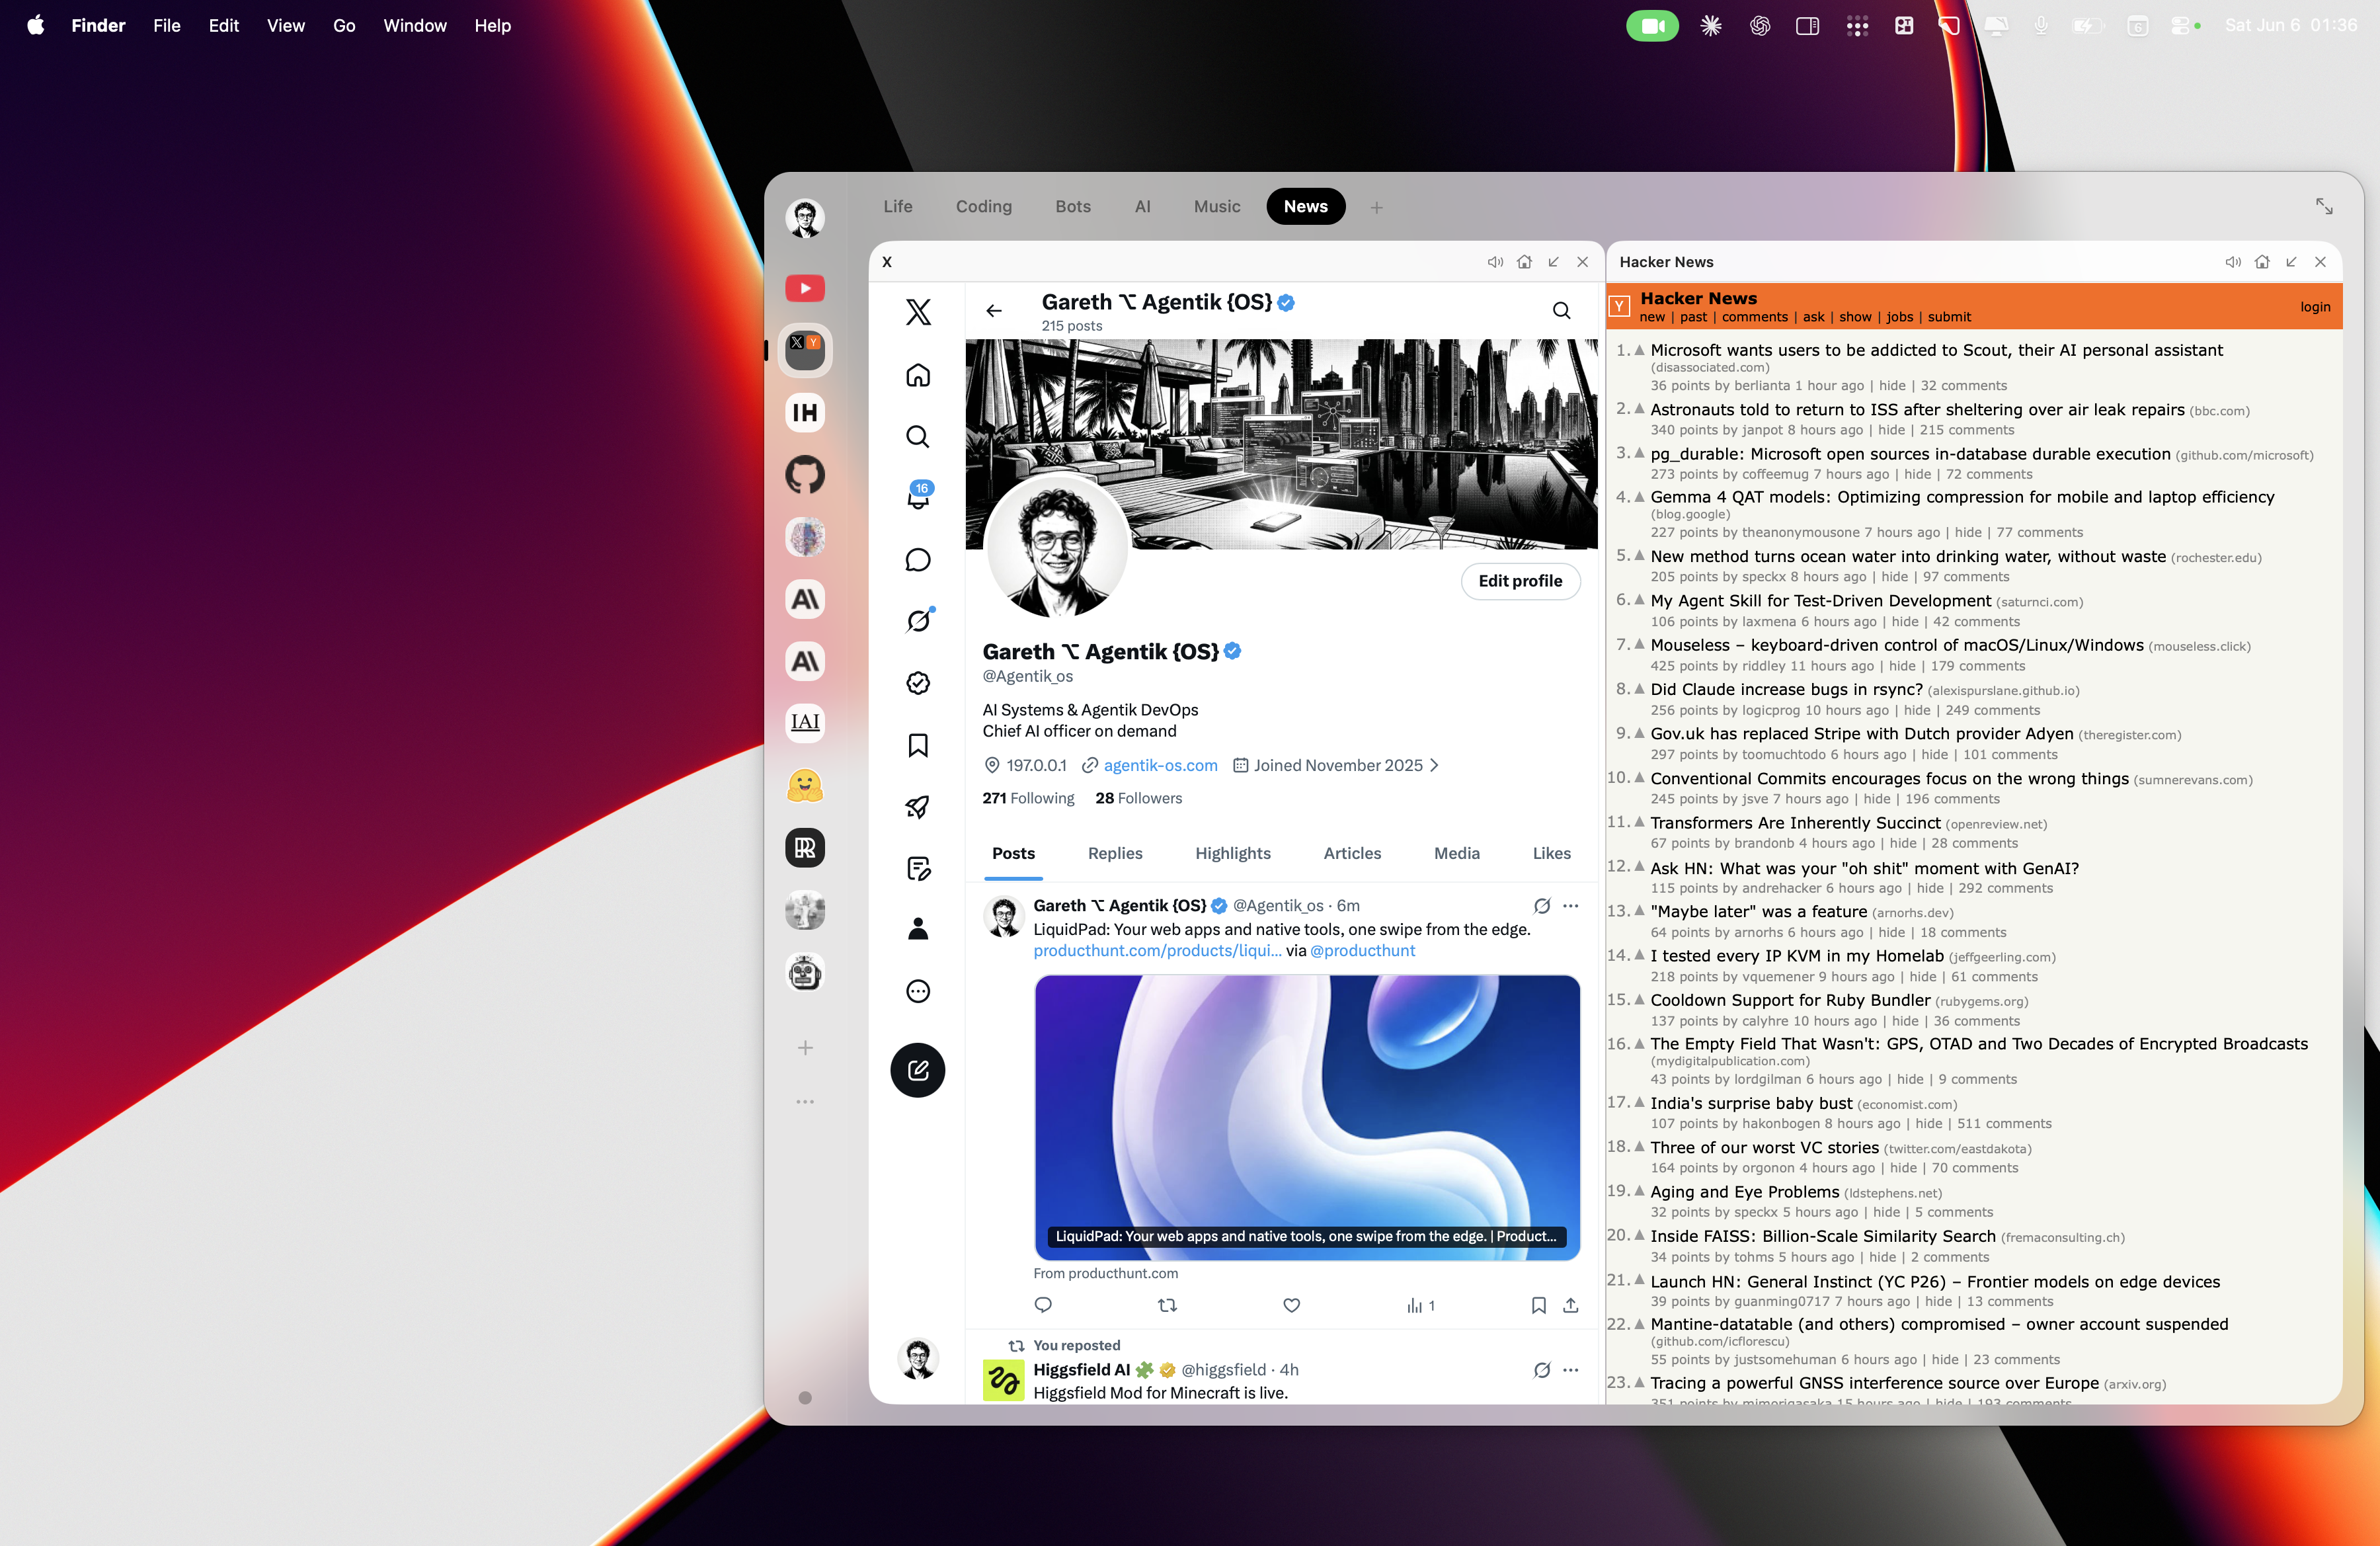The height and width of the screenshot is (1546, 2380).
Task: Open the More circle icon in X navigation
Action: 918,991
